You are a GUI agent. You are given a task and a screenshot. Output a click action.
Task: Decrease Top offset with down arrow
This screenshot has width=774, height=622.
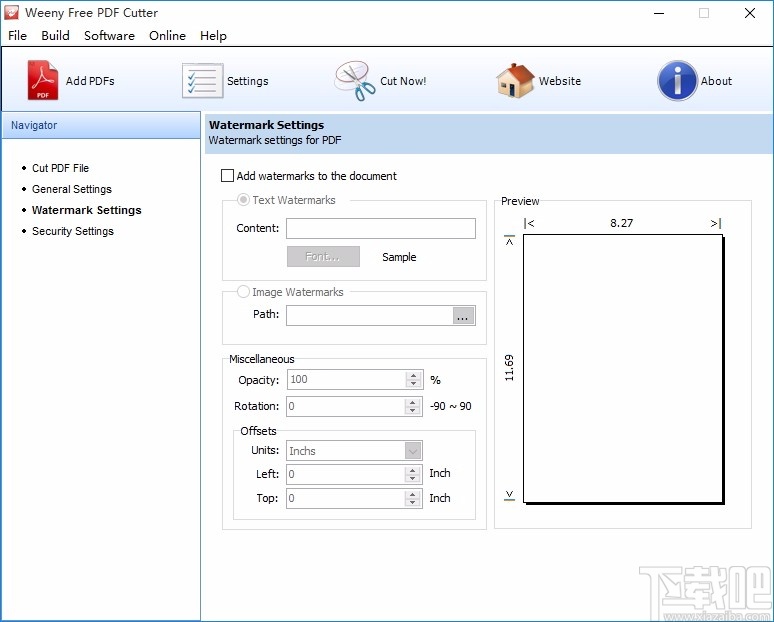[413, 502]
